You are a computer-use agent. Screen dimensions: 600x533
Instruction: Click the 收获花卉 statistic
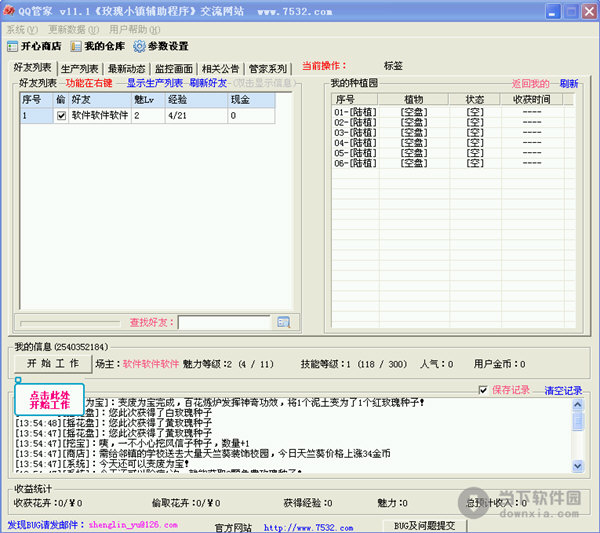[x=48, y=503]
